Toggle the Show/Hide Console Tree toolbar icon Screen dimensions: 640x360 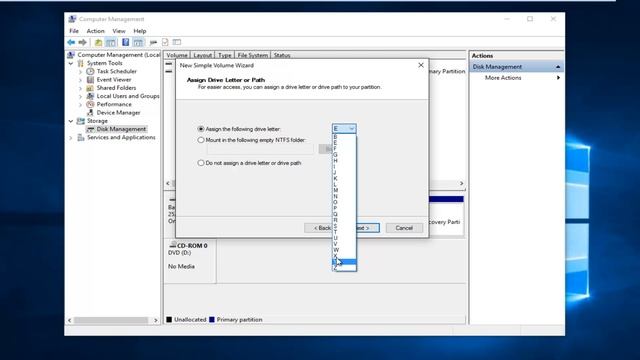pyautogui.click(x=111, y=42)
